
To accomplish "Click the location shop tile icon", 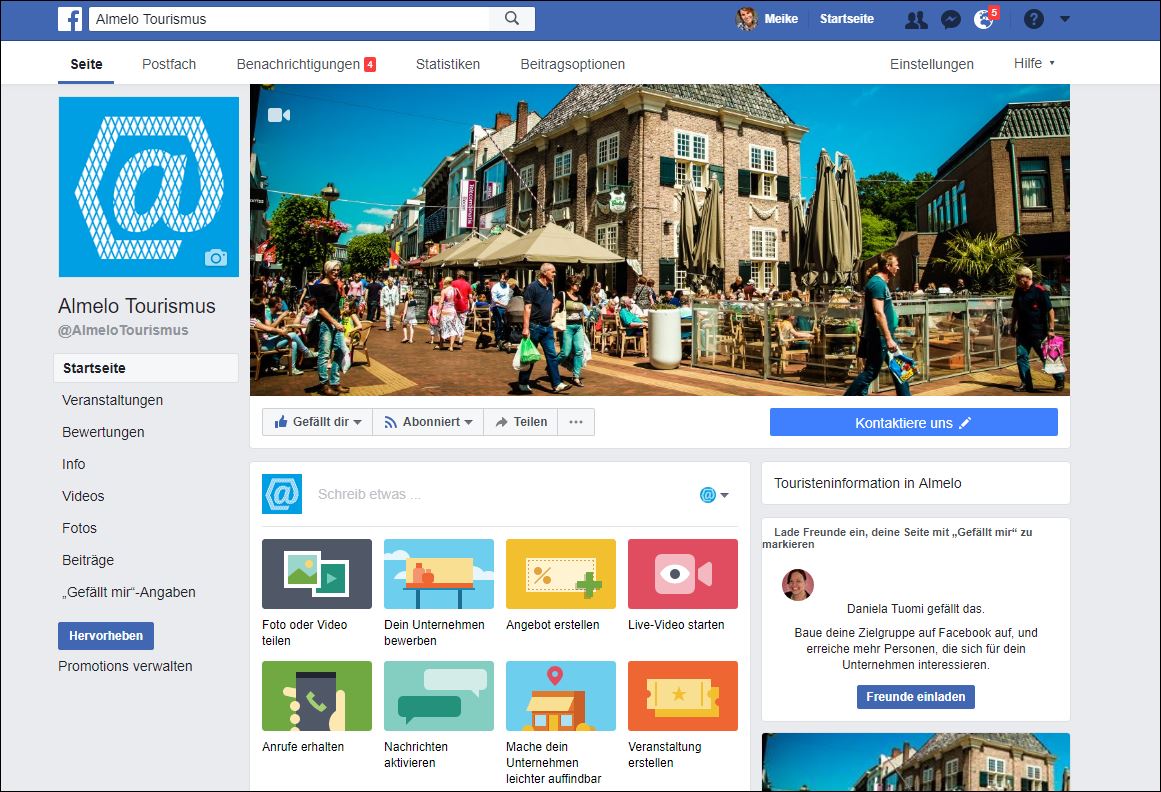I will pyautogui.click(x=561, y=696).
